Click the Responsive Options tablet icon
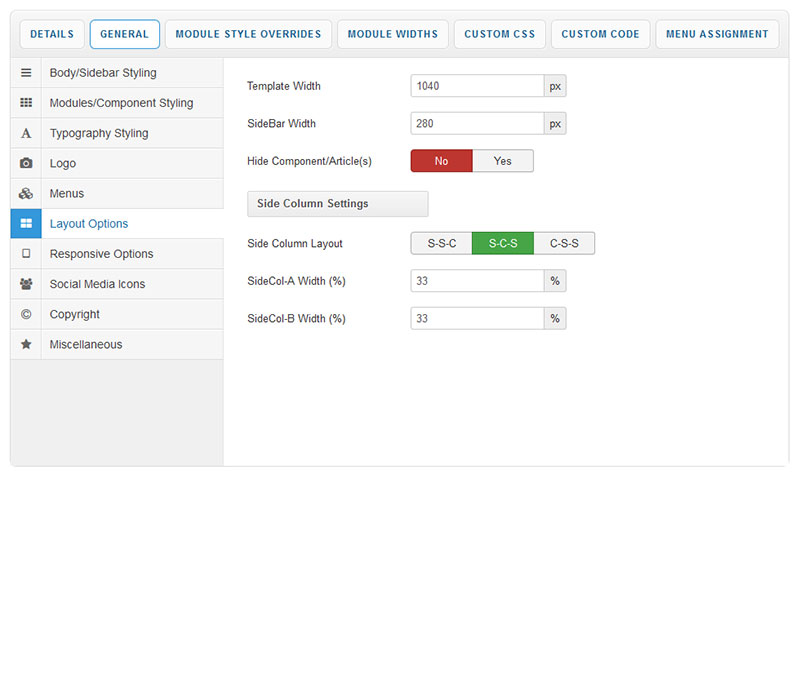The width and height of the screenshot is (800, 674). point(26,254)
